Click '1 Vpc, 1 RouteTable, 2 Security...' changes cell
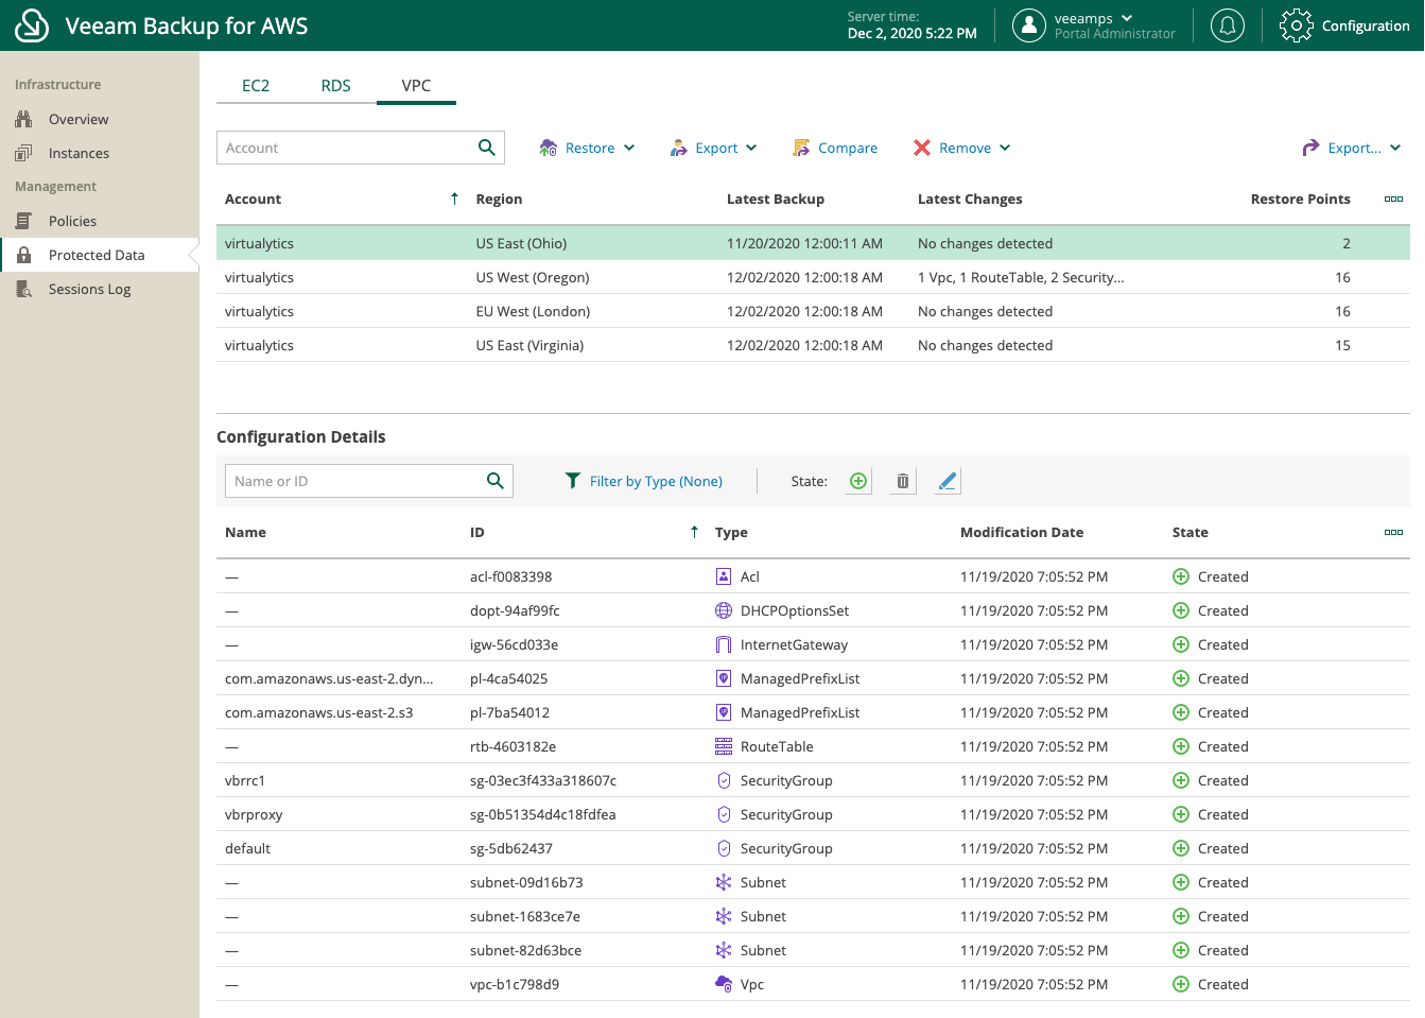Viewport: 1425px width, 1018px height. coord(1021,277)
